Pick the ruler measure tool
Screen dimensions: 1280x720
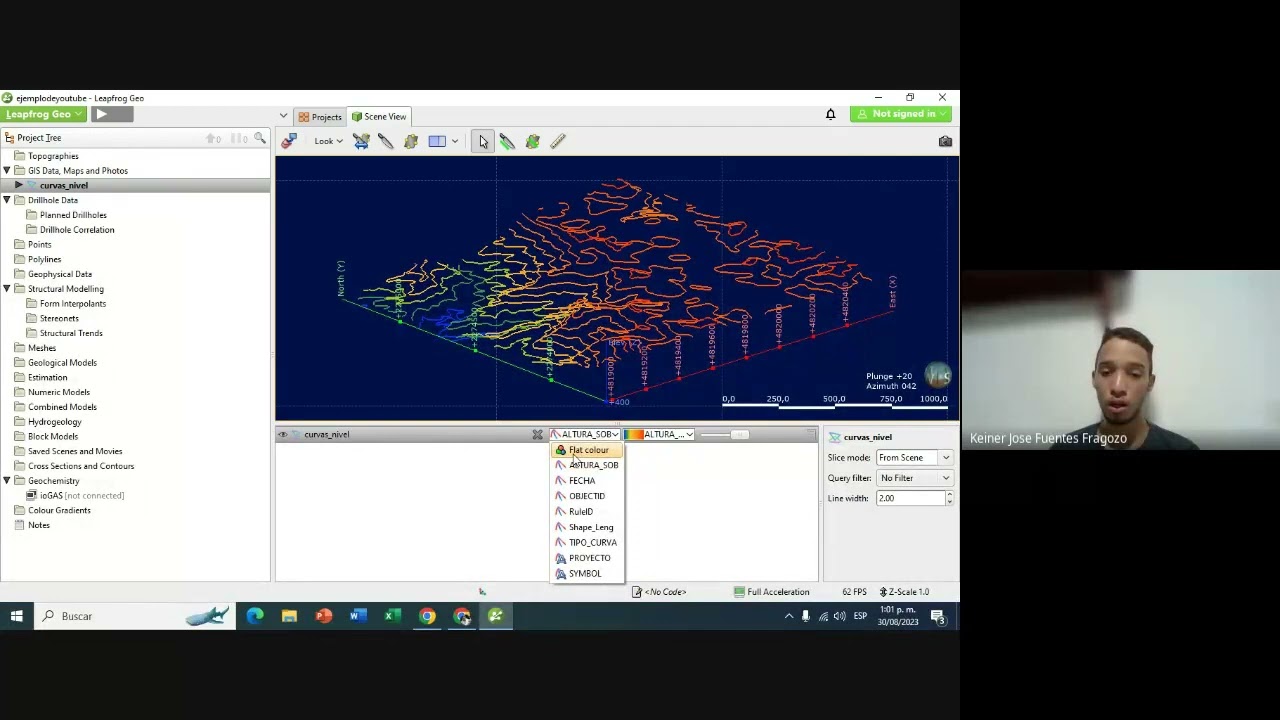(558, 141)
